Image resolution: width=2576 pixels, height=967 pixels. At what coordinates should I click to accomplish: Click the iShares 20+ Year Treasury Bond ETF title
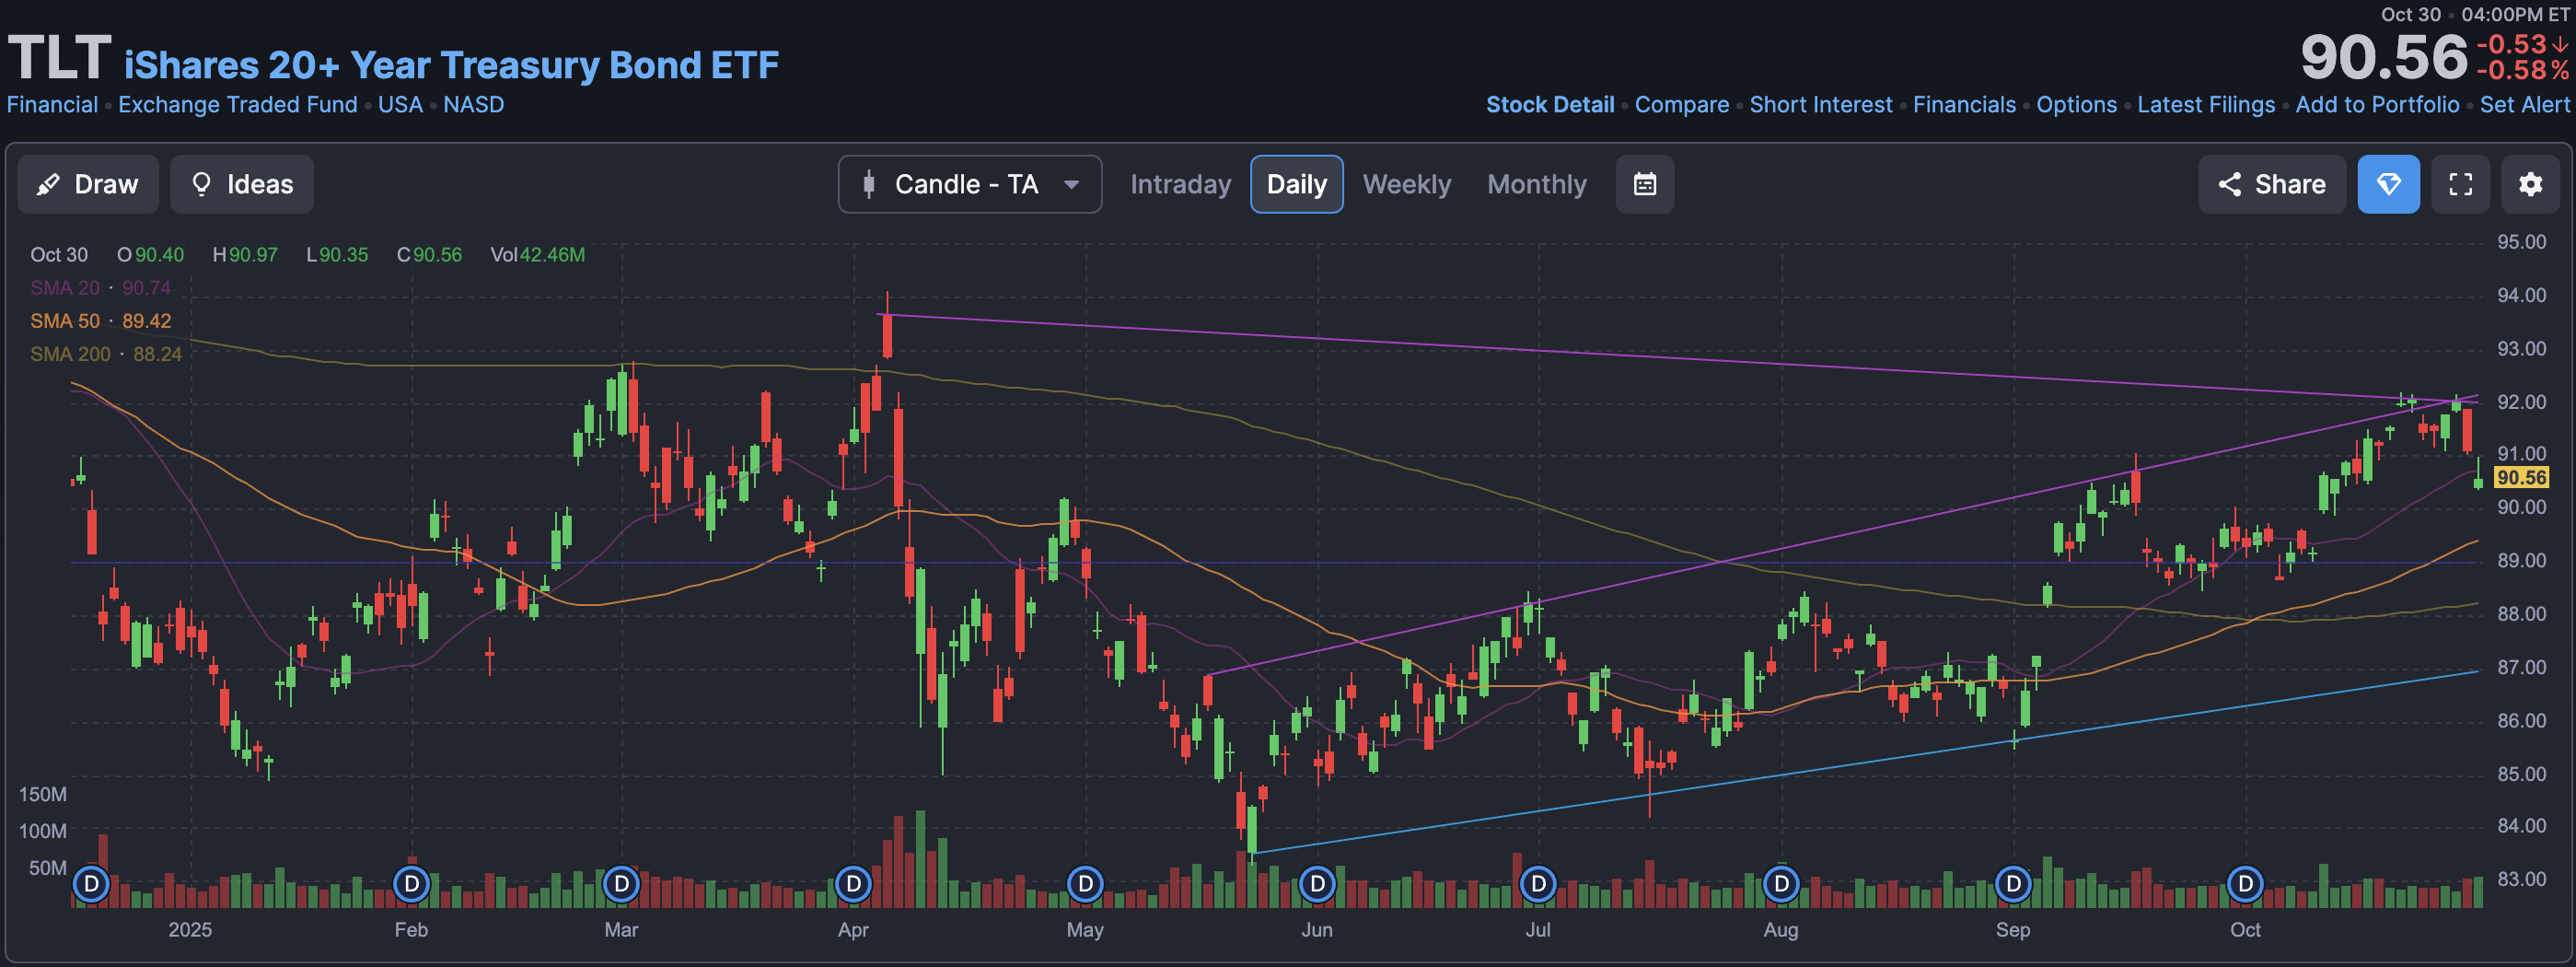451,65
